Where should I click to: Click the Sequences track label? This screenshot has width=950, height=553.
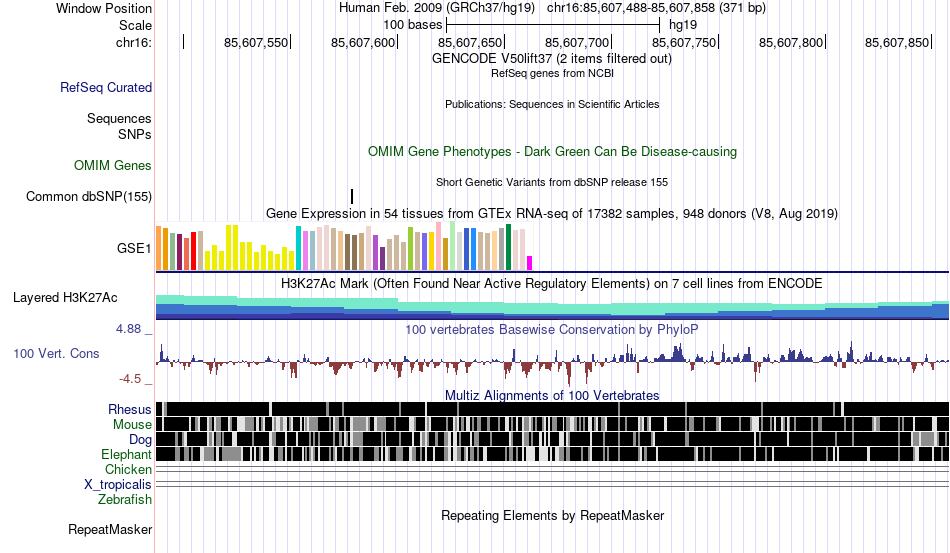tap(119, 118)
